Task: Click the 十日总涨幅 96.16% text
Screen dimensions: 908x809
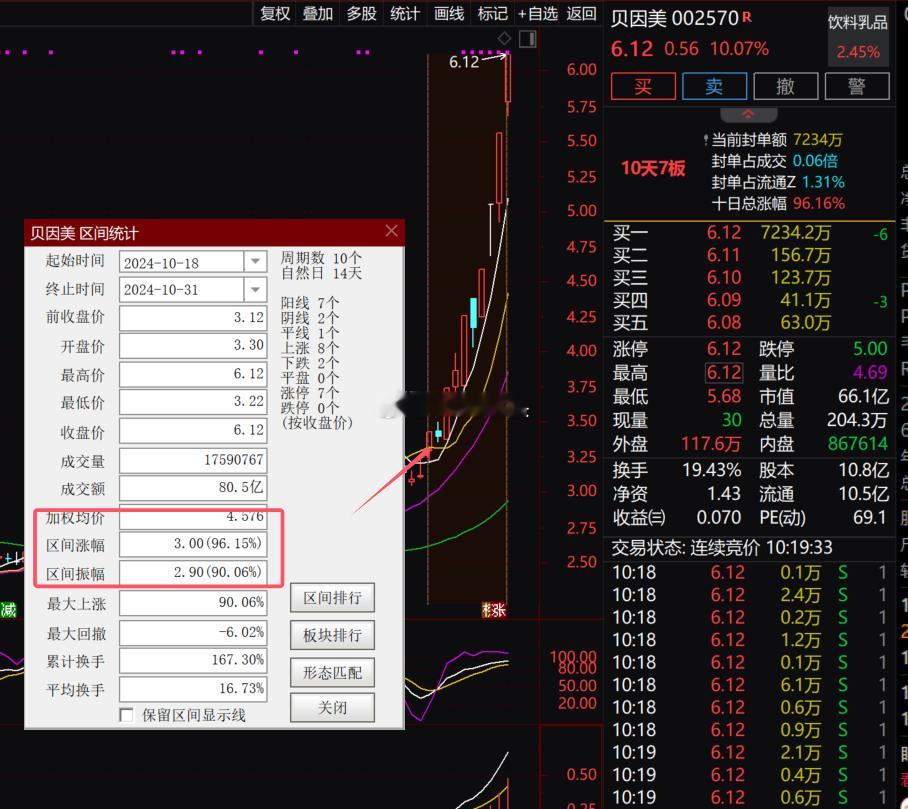Action: click(778, 203)
